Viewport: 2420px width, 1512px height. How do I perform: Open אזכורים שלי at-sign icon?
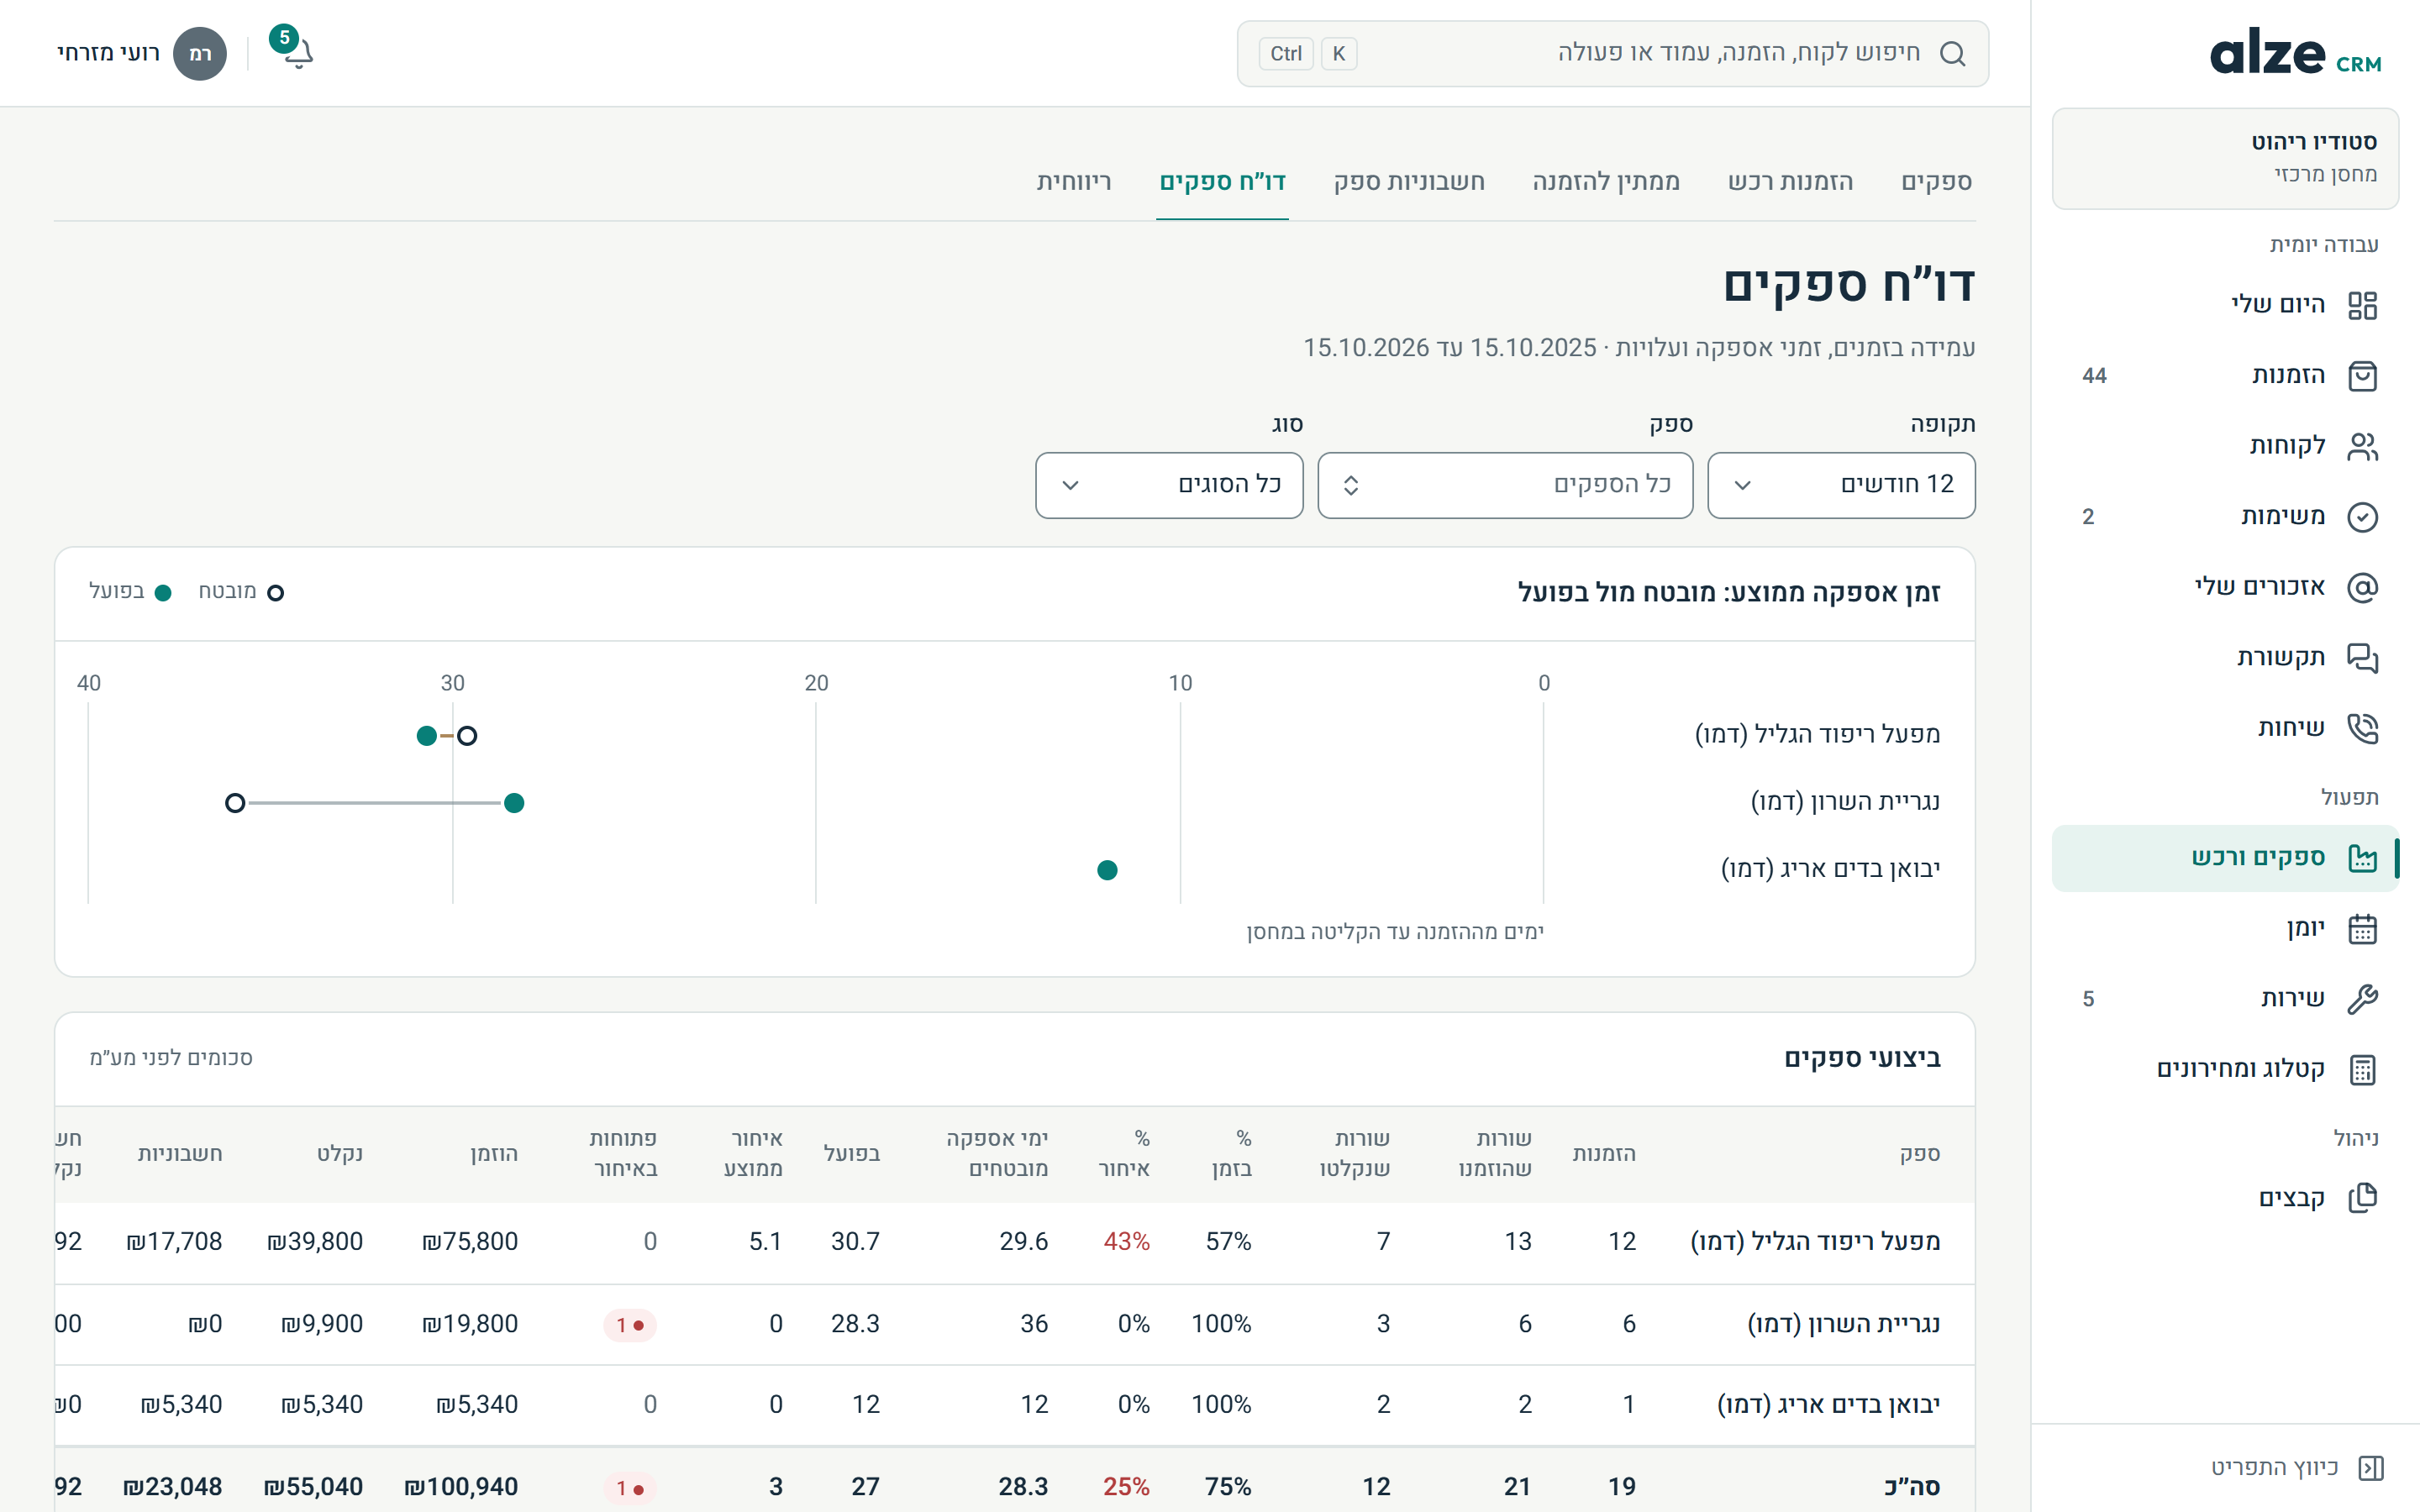(2362, 587)
